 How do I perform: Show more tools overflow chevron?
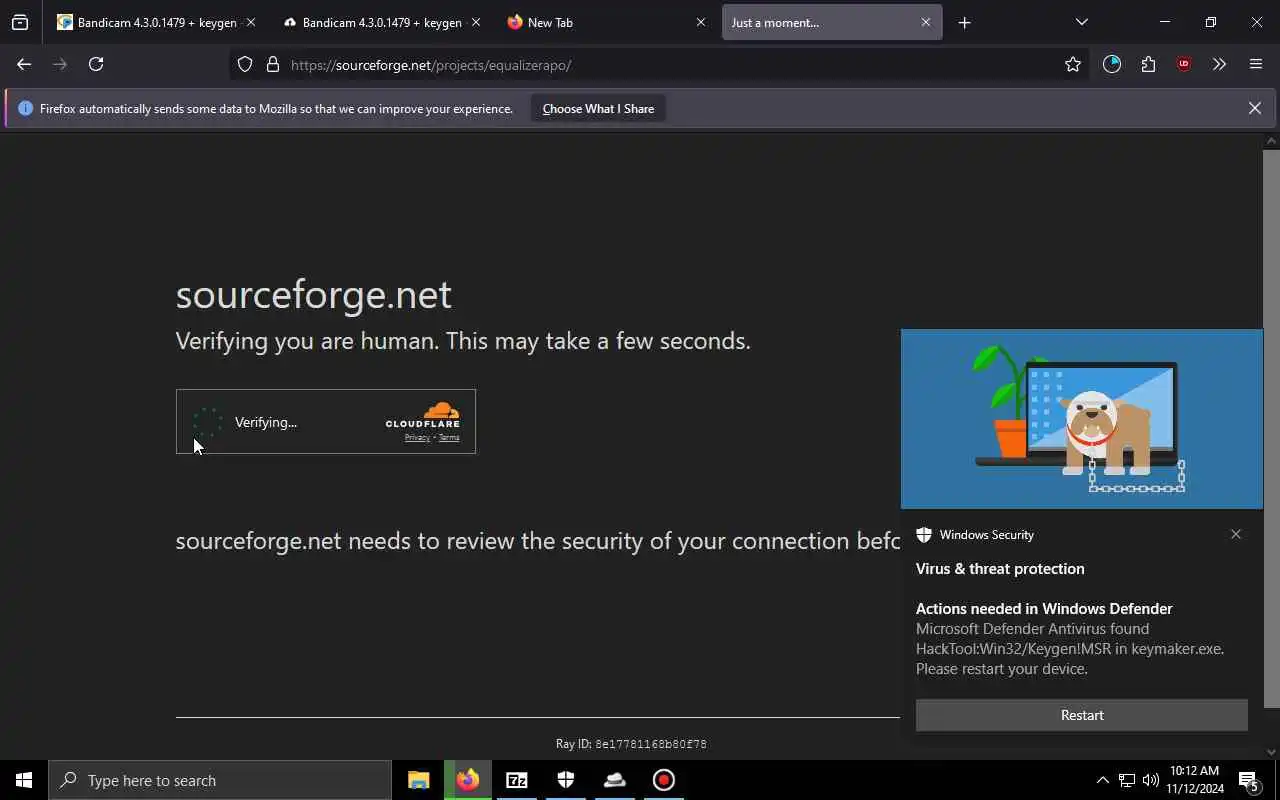click(x=1219, y=64)
